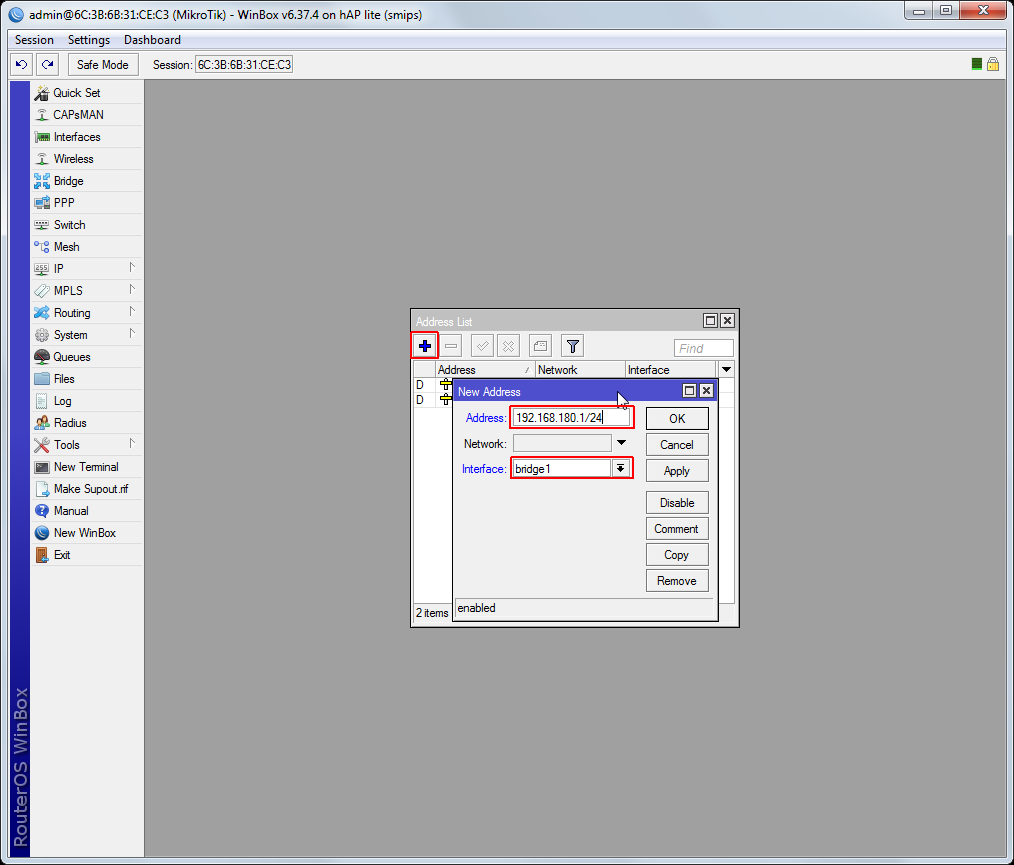Click OK in the New Address dialog
Screen dimensions: 1014x865
tap(677, 419)
